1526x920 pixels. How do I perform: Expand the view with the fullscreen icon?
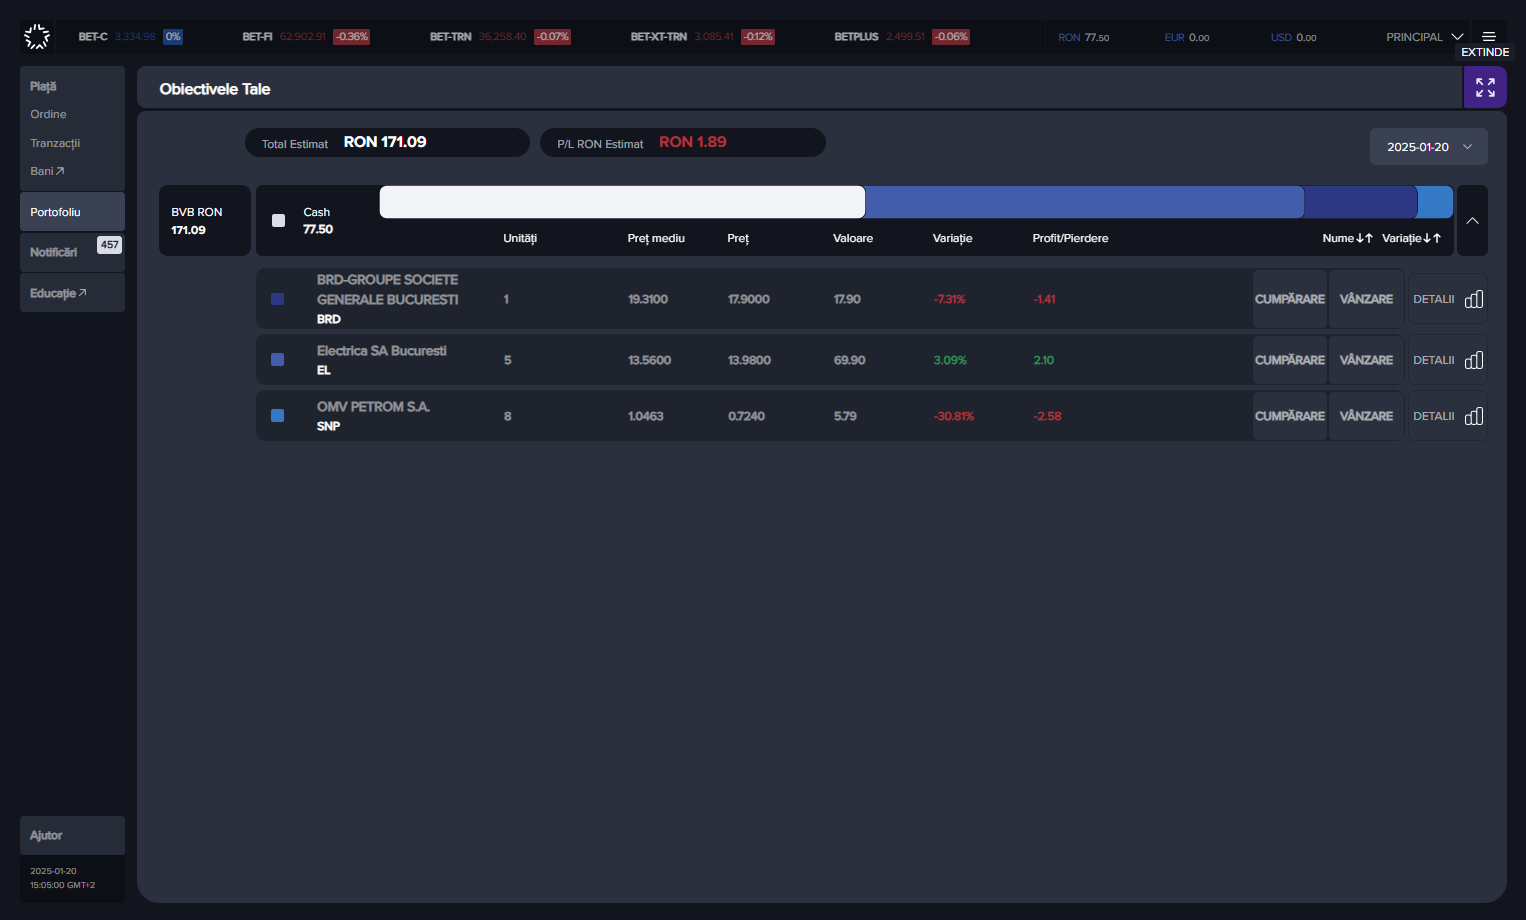point(1485,87)
